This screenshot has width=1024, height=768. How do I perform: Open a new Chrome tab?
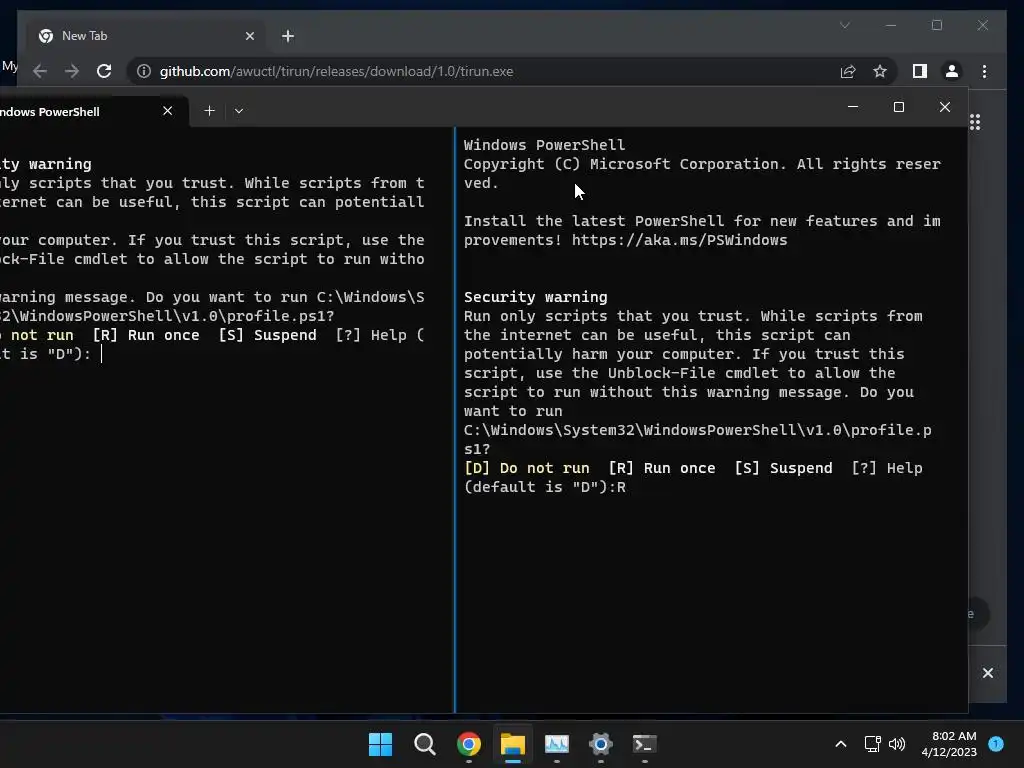pos(288,36)
